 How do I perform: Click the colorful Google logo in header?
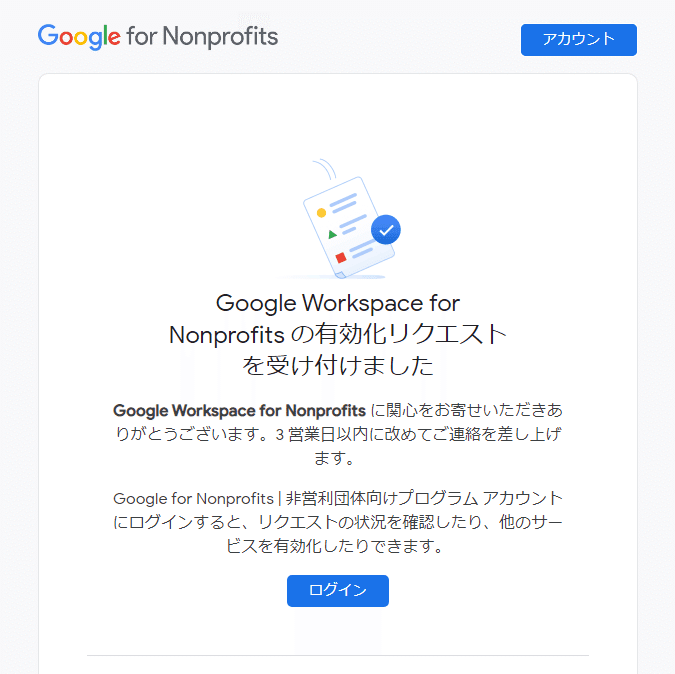(x=79, y=37)
